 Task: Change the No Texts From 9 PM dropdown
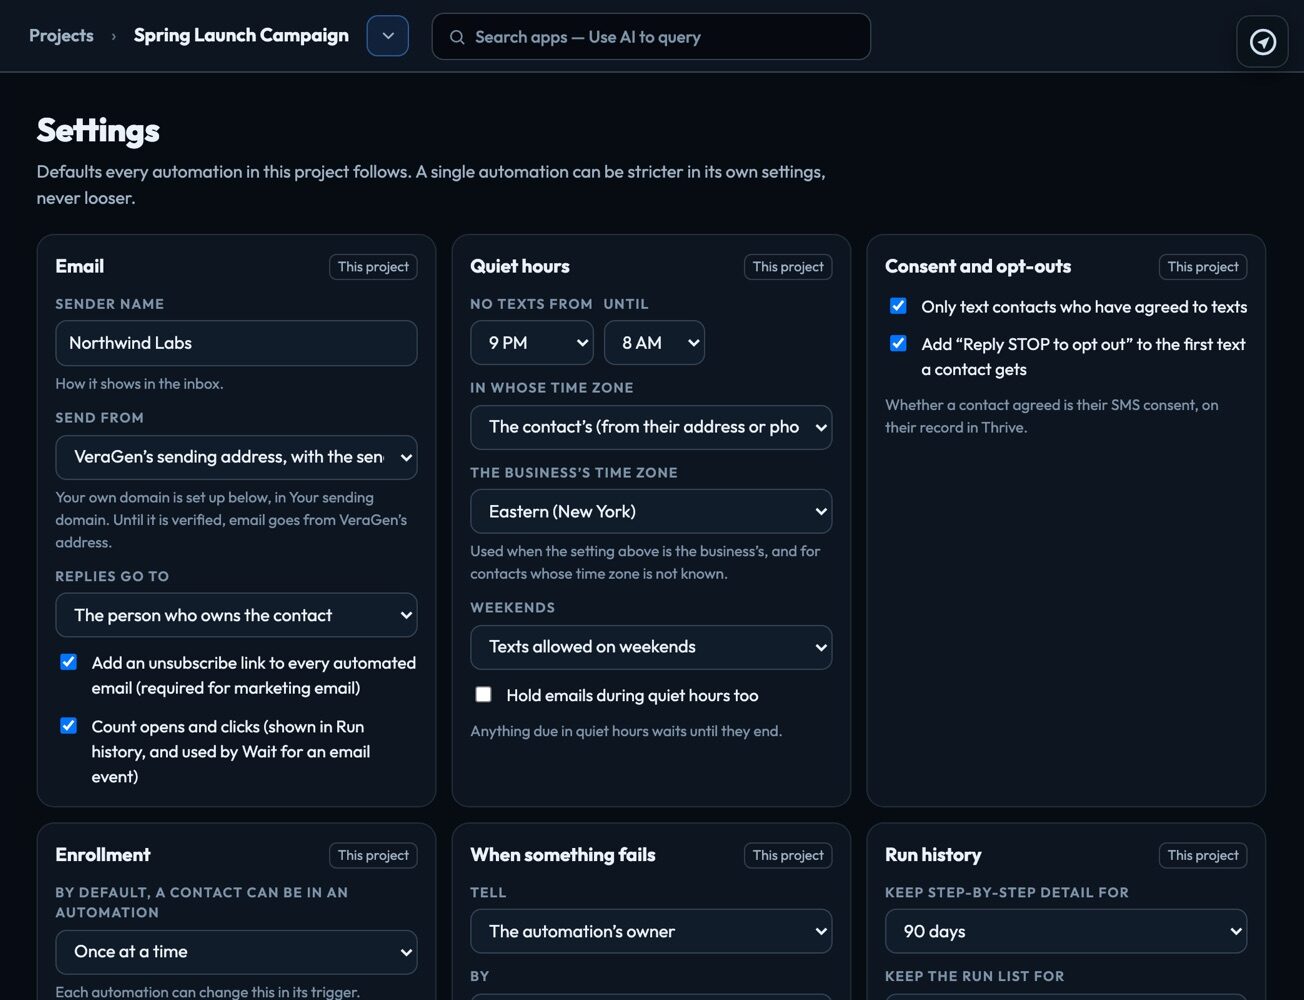point(532,343)
